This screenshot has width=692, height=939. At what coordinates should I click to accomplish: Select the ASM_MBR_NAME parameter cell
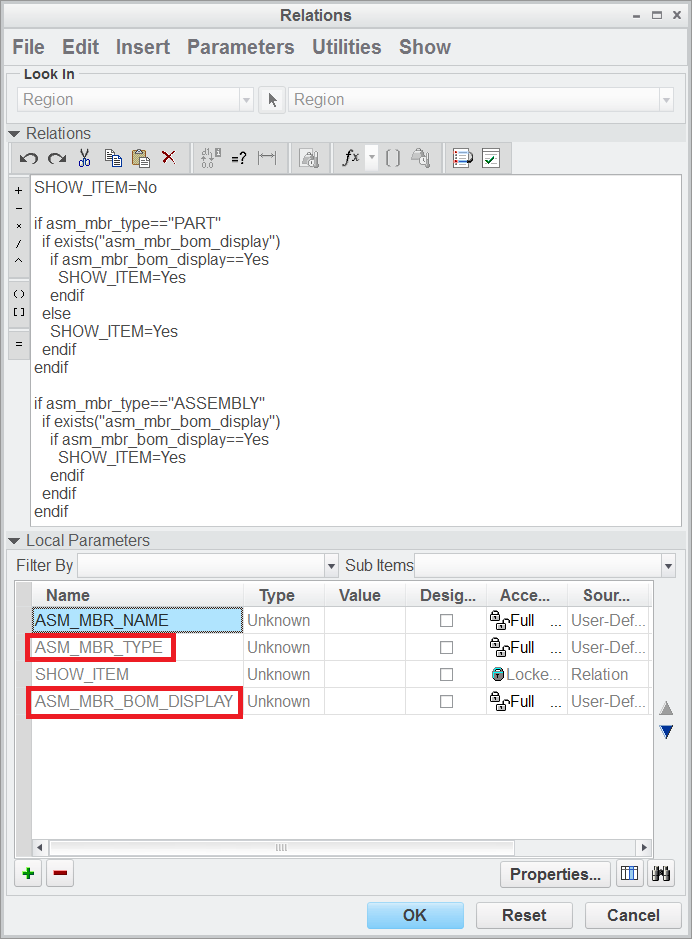pyautogui.click(x=137, y=620)
